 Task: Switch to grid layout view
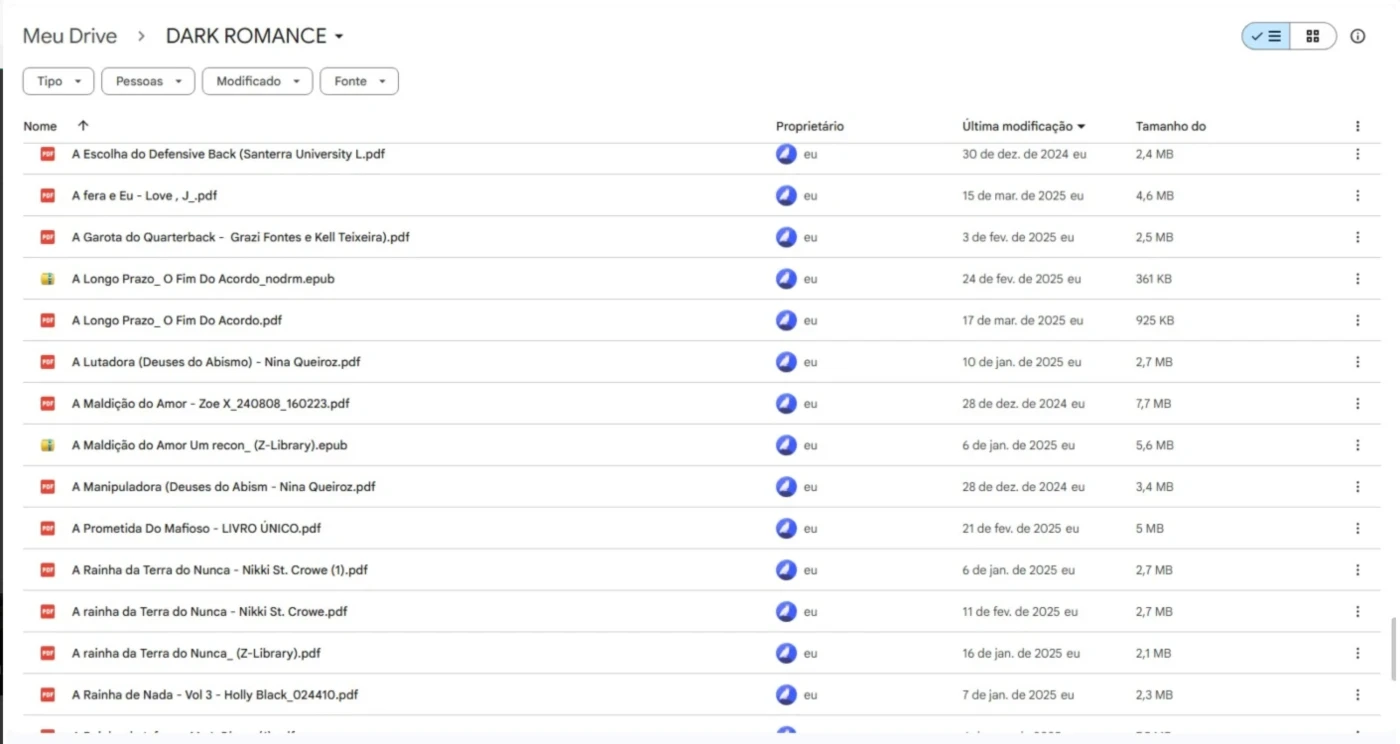[x=1312, y=36]
